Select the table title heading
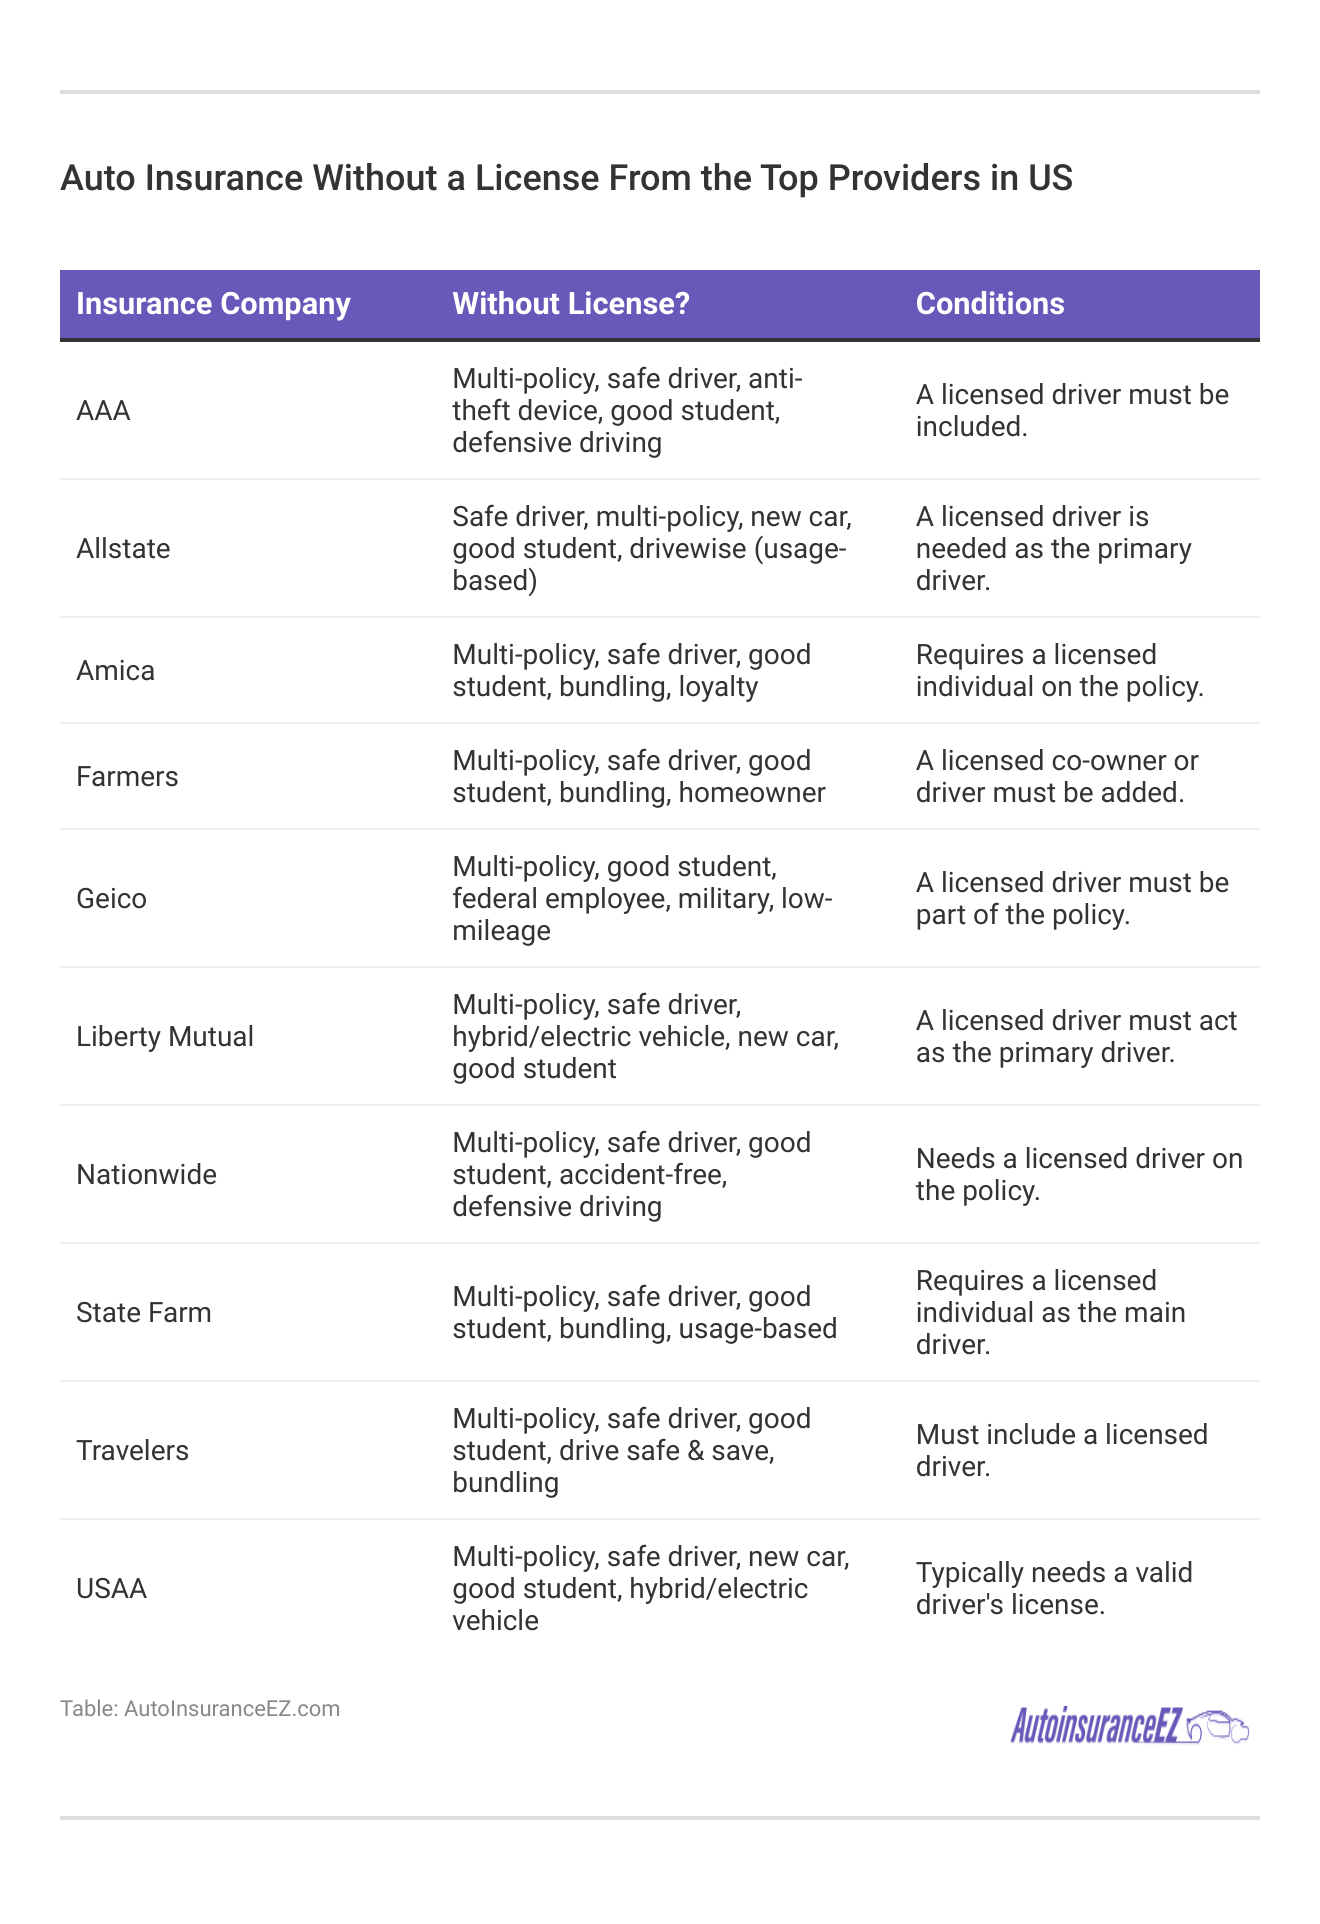Image resolution: width=1320 pixels, height=1924 pixels. [x=566, y=178]
